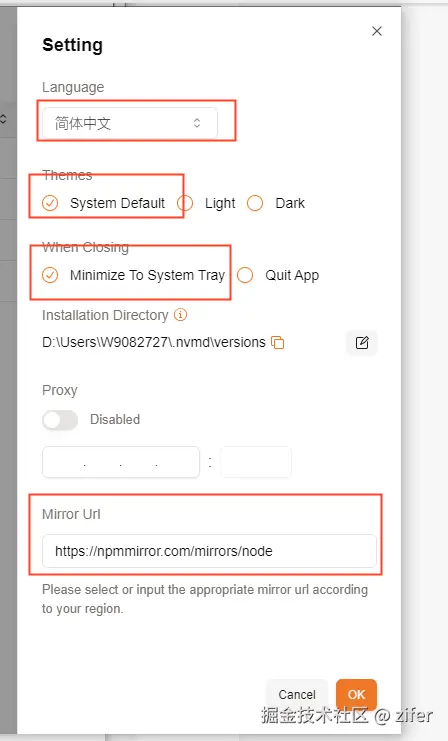Click the D:\Users\W9082727\.nvmd\versions path text
The image size is (448, 741).
(x=154, y=342)
